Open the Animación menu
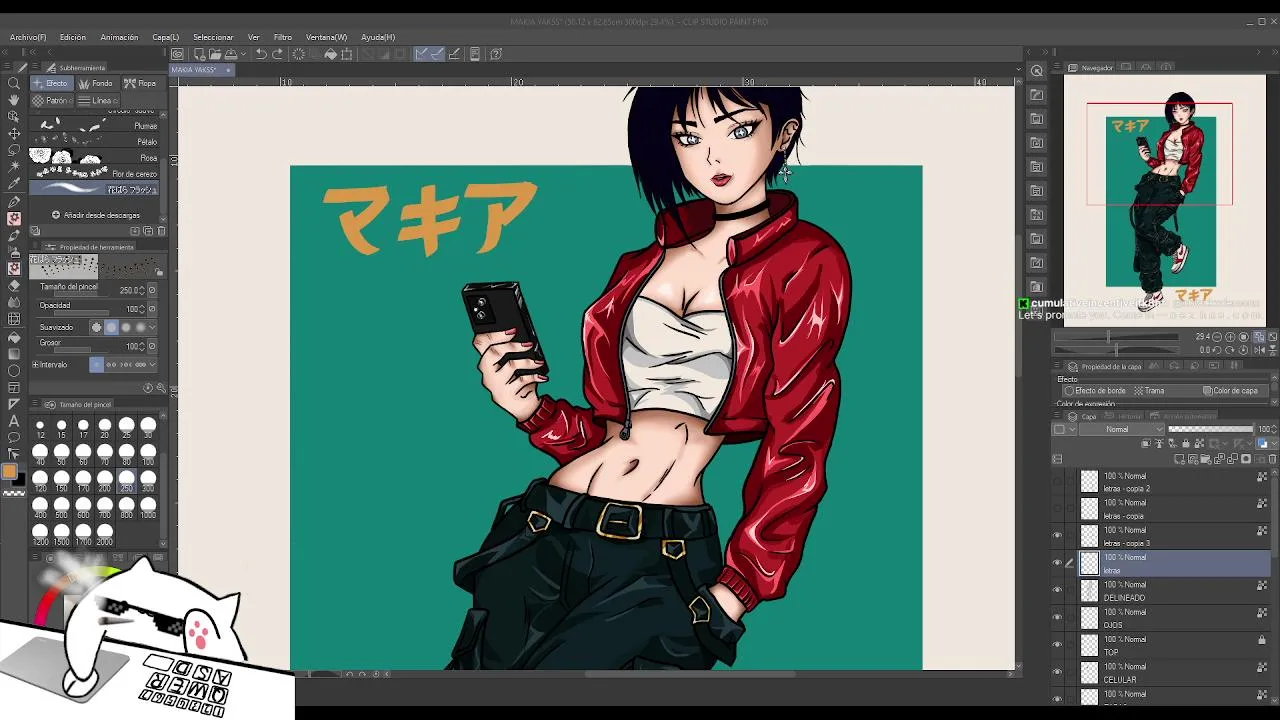Image resolution: width=1280 pixels, height=720 pixels. click(x=119, y=37)
